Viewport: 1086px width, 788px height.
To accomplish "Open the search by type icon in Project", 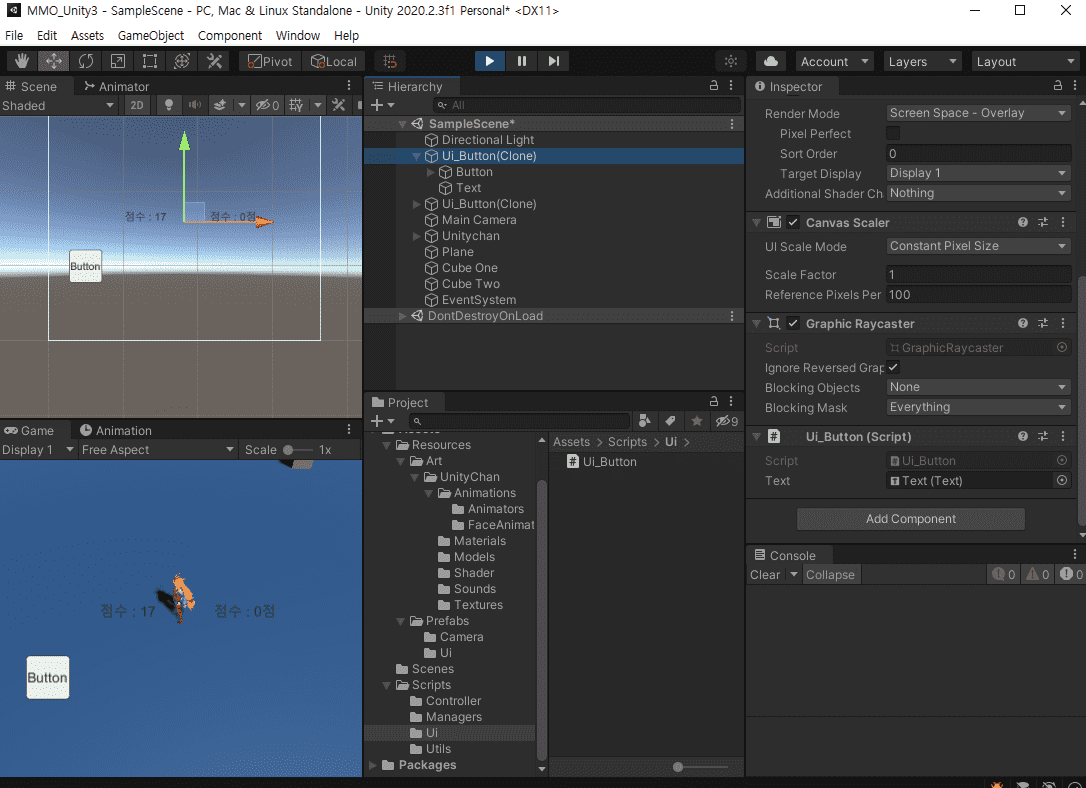I will point(645,420).
